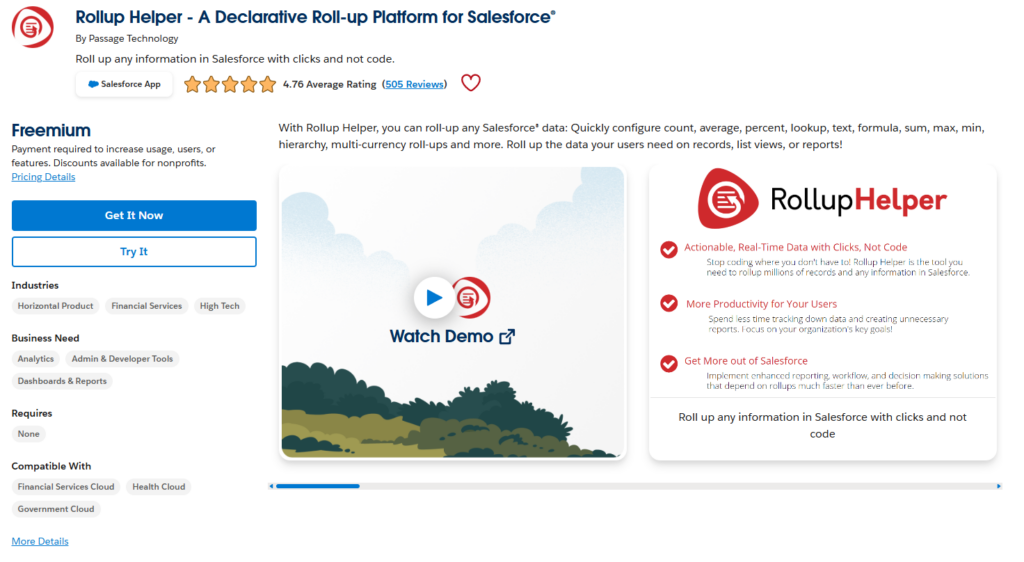
Task: Click the Compatible With section label
Action: [51, 466]
